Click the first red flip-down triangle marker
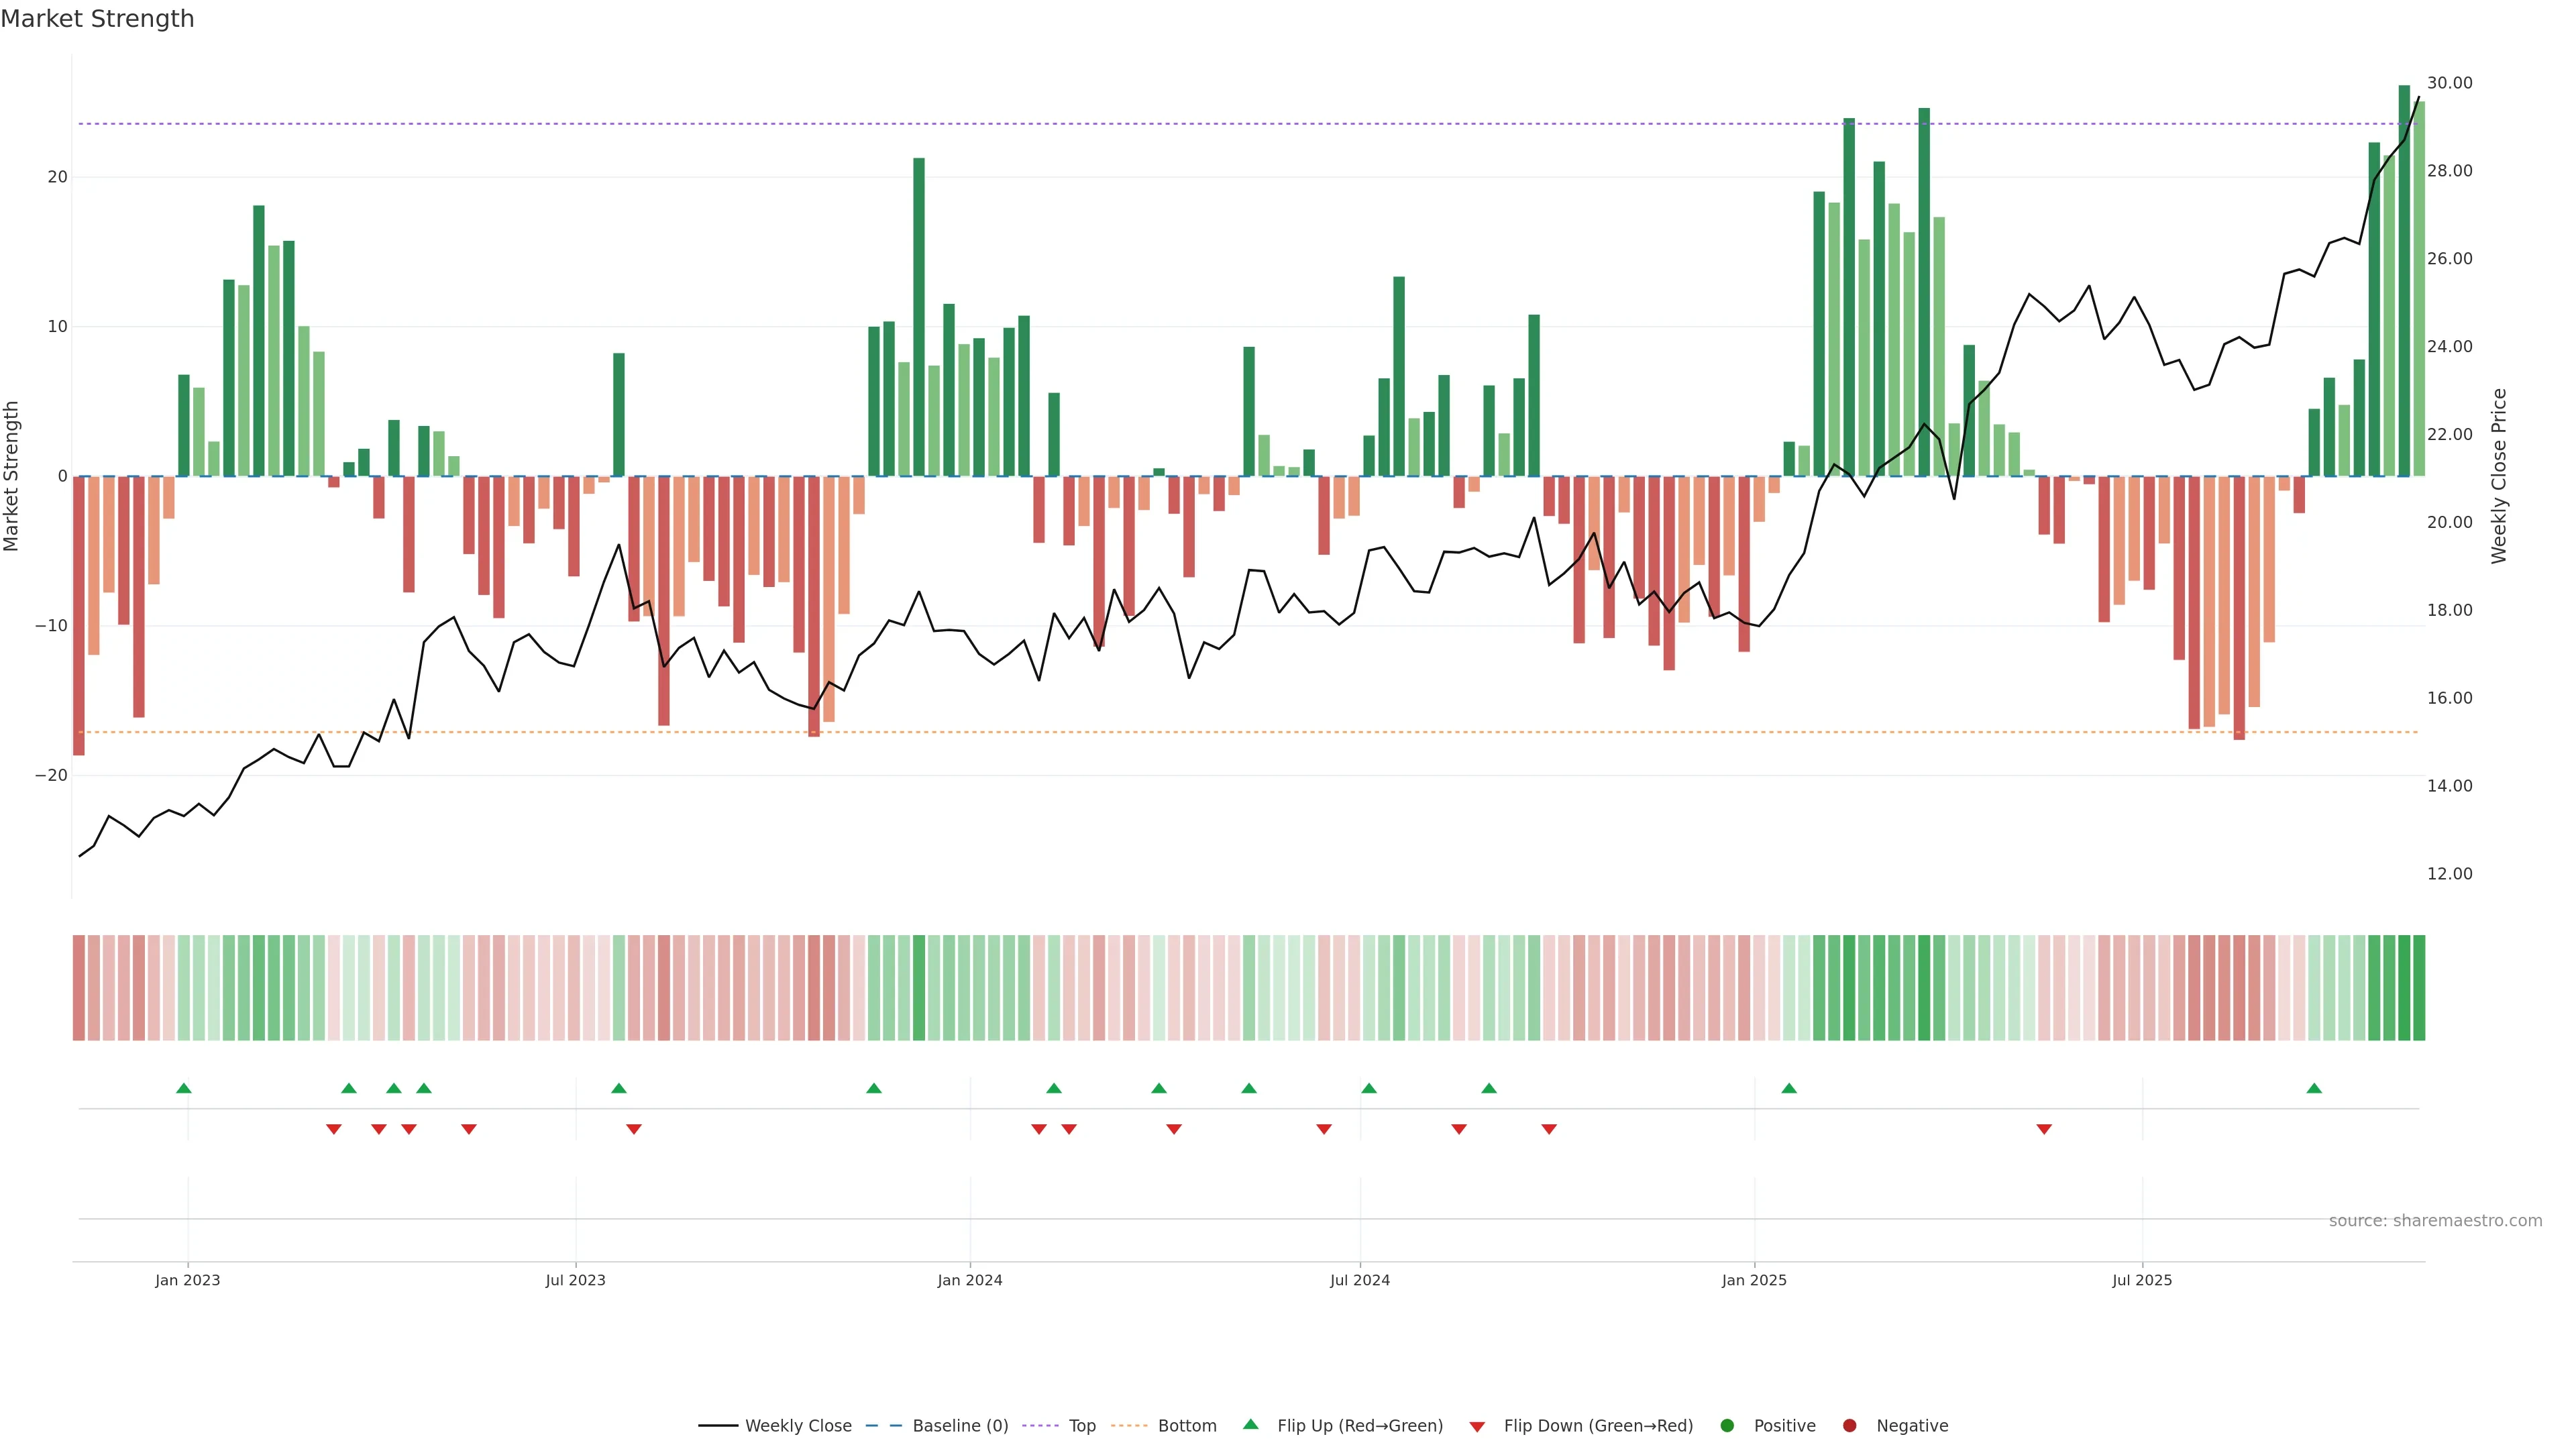The width and height of the screenshot is (2576, 1449). click(334, 1129)
